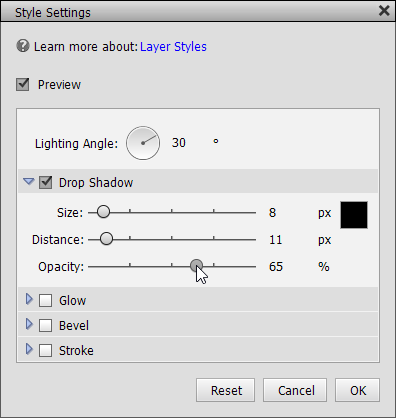The image size is (396, 418).
Task: Click the help question mark icon
Action: click(x=23, y=46)
